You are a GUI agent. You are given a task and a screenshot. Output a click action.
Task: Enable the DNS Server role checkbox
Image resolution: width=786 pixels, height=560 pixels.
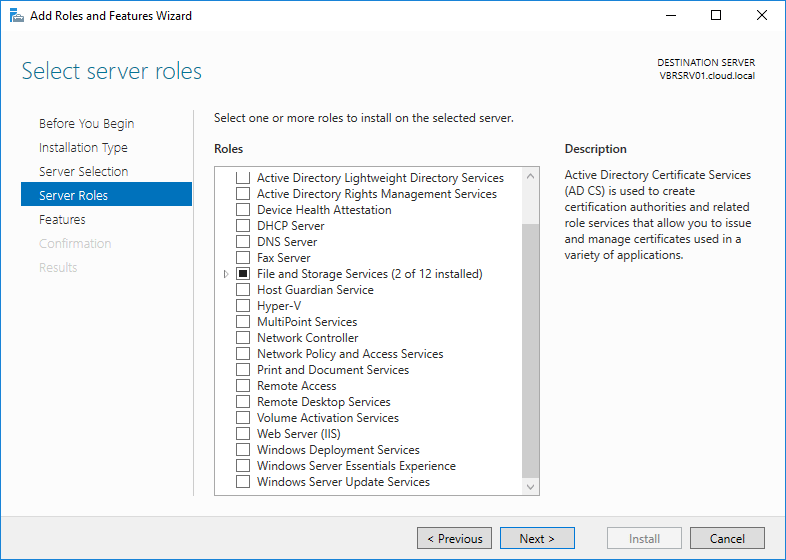pos(242,242)
